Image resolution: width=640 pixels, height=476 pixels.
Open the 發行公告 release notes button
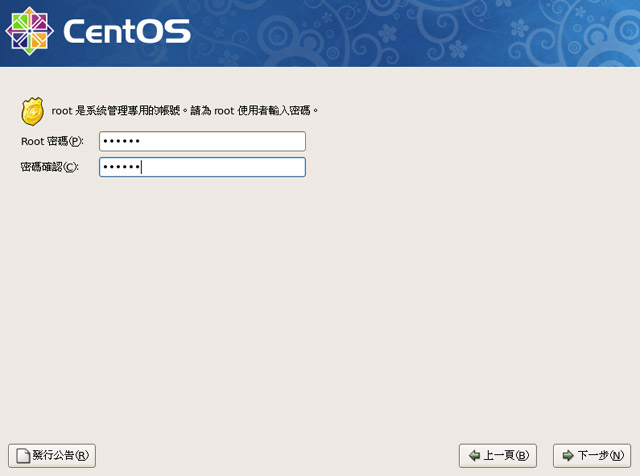52,456
